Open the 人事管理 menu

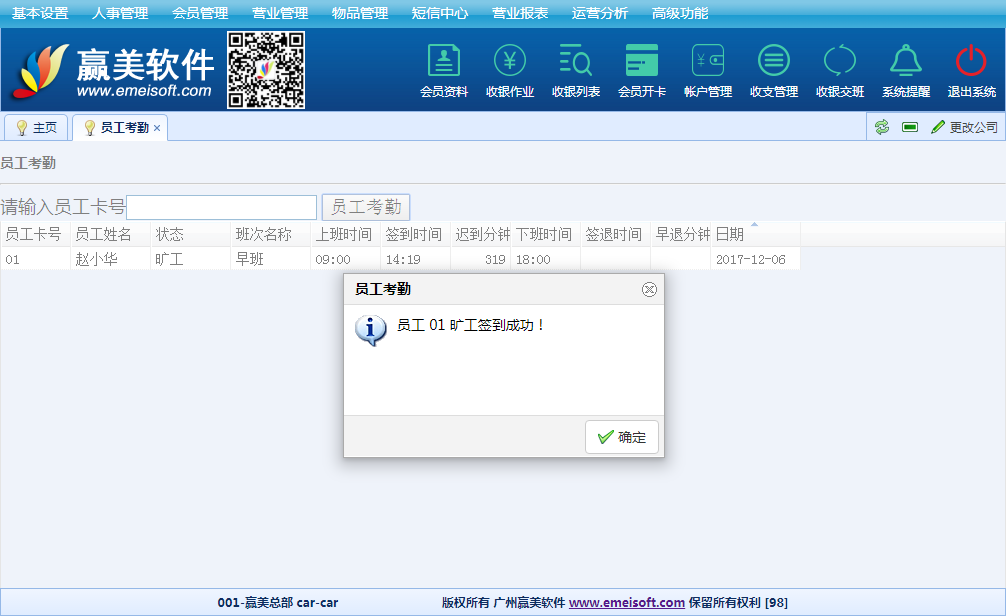[120, 13]
